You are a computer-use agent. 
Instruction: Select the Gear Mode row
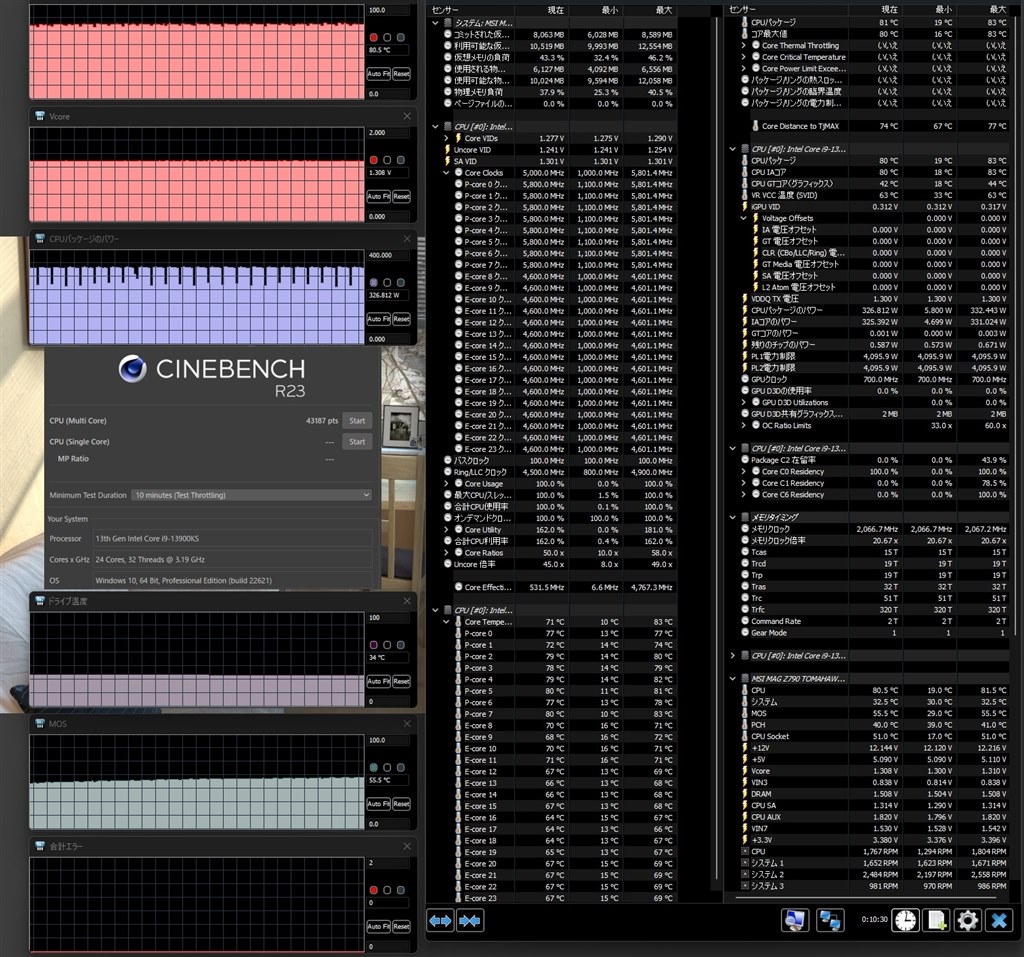click(868, 633)
